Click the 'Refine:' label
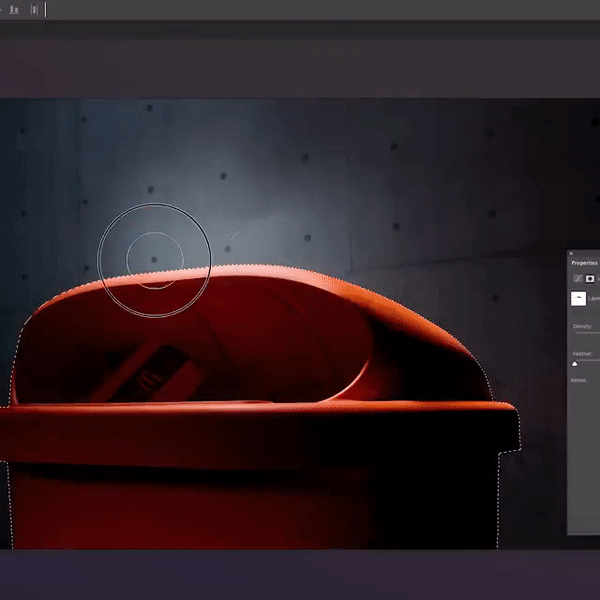This screenshot has width=600, height=600. point(579,380)
